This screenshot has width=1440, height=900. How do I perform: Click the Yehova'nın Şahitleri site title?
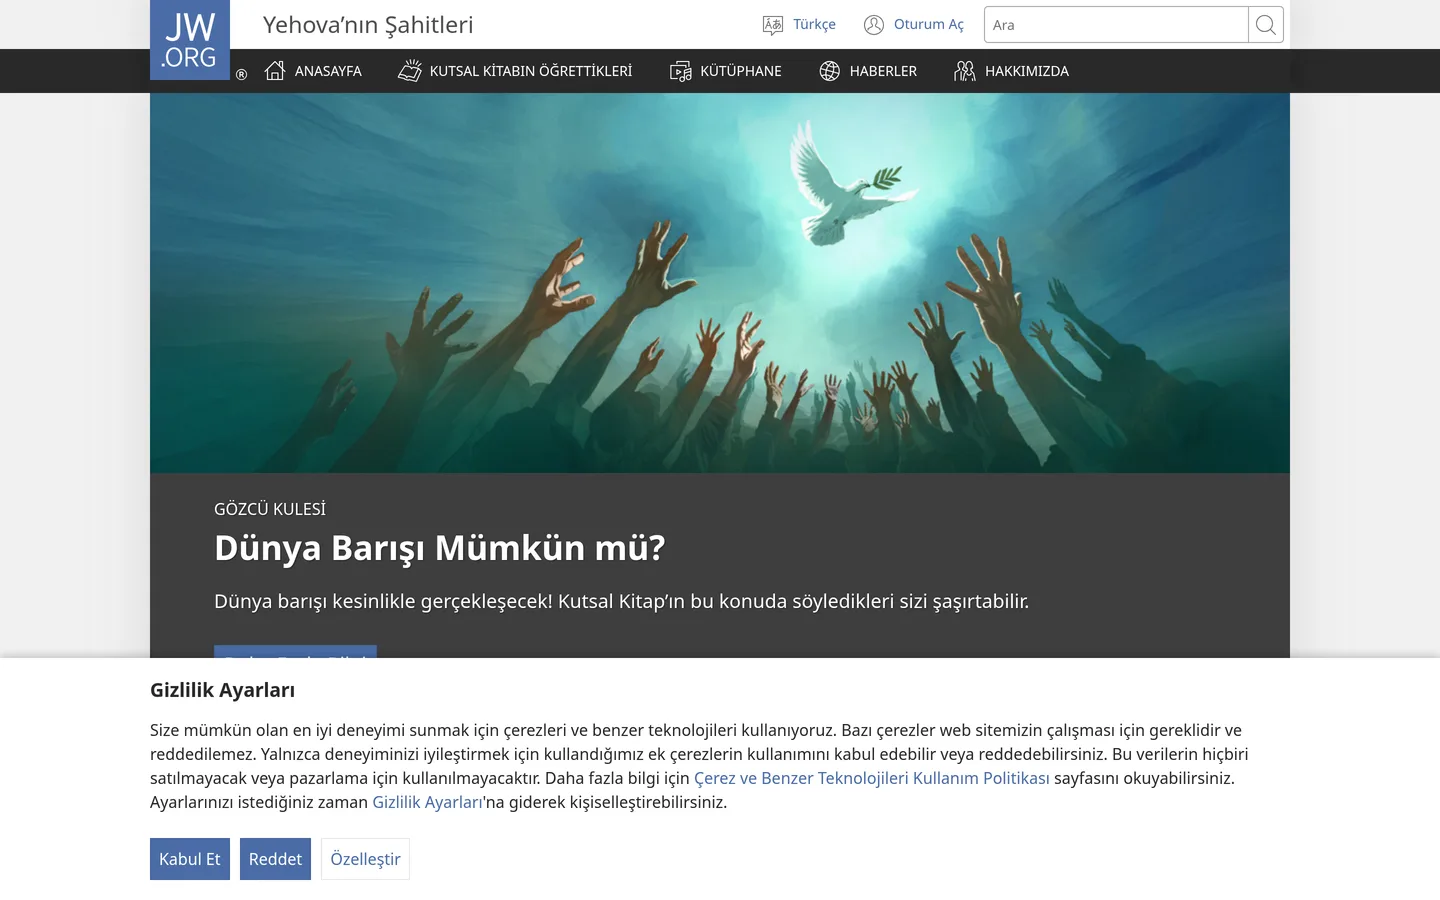tap(368, 25)
